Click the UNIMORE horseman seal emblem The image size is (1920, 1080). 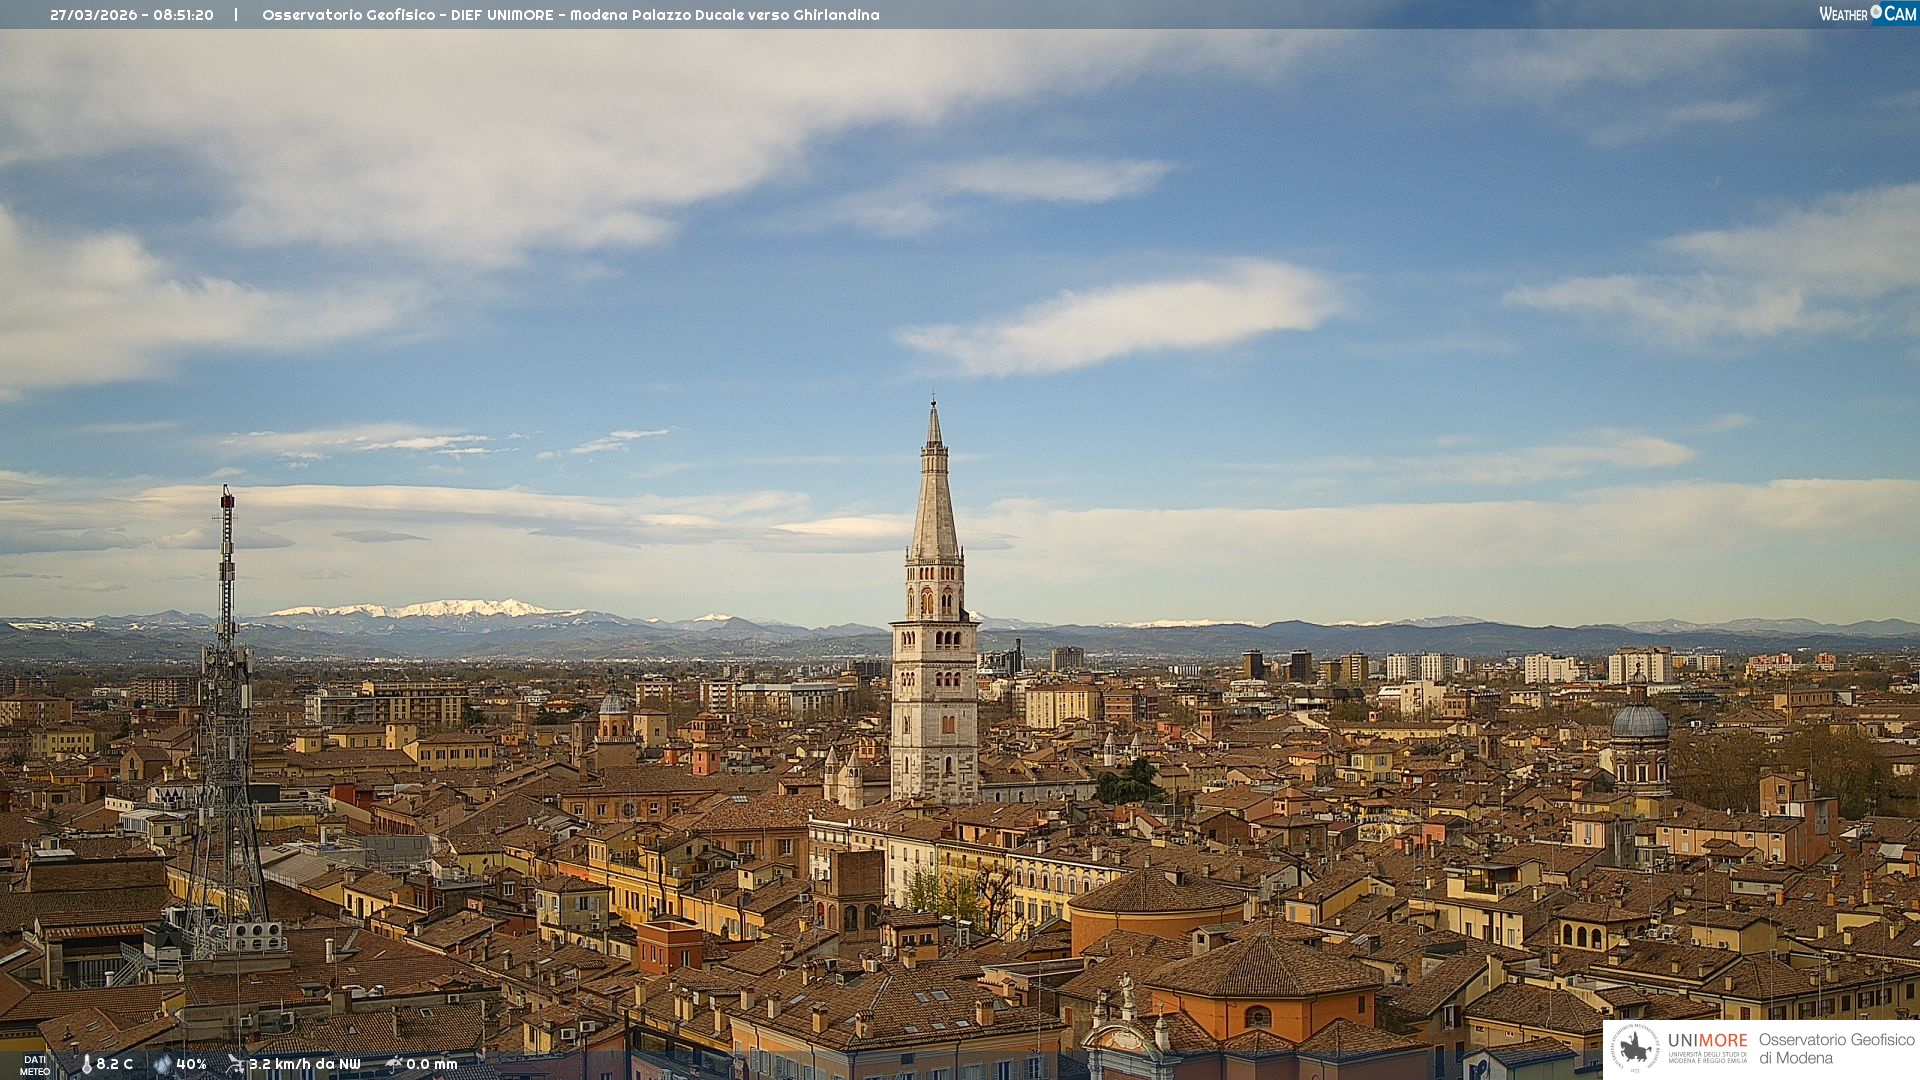point(1636,1048)
